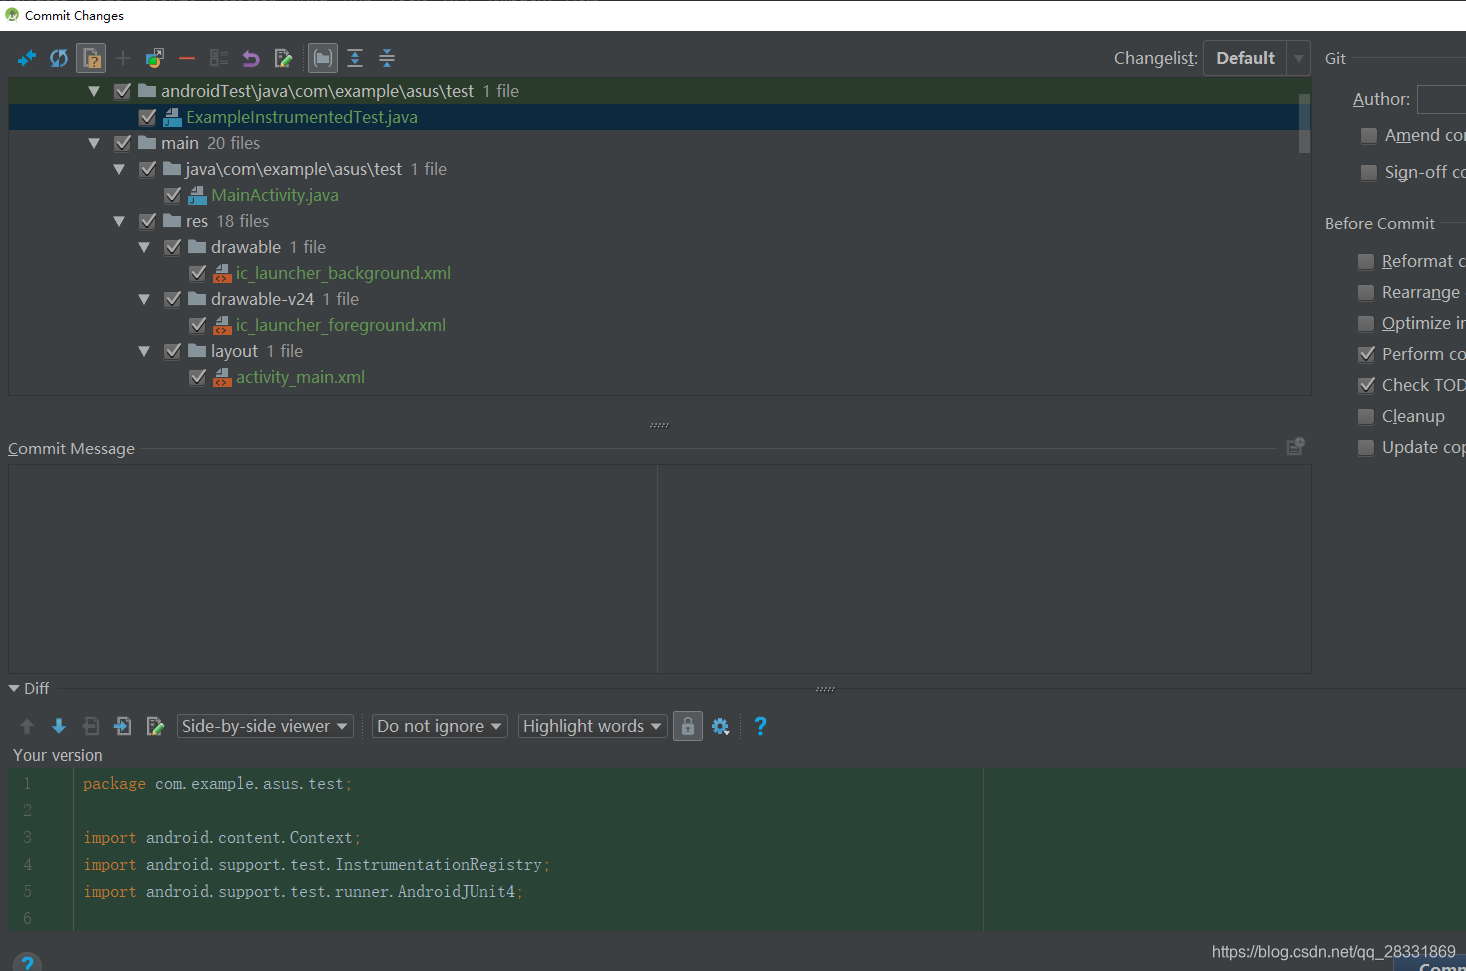Viewport: 1466px width, 971px height.
Task: Enable the Optimize imports checkbox
Action: [1366, 323]
